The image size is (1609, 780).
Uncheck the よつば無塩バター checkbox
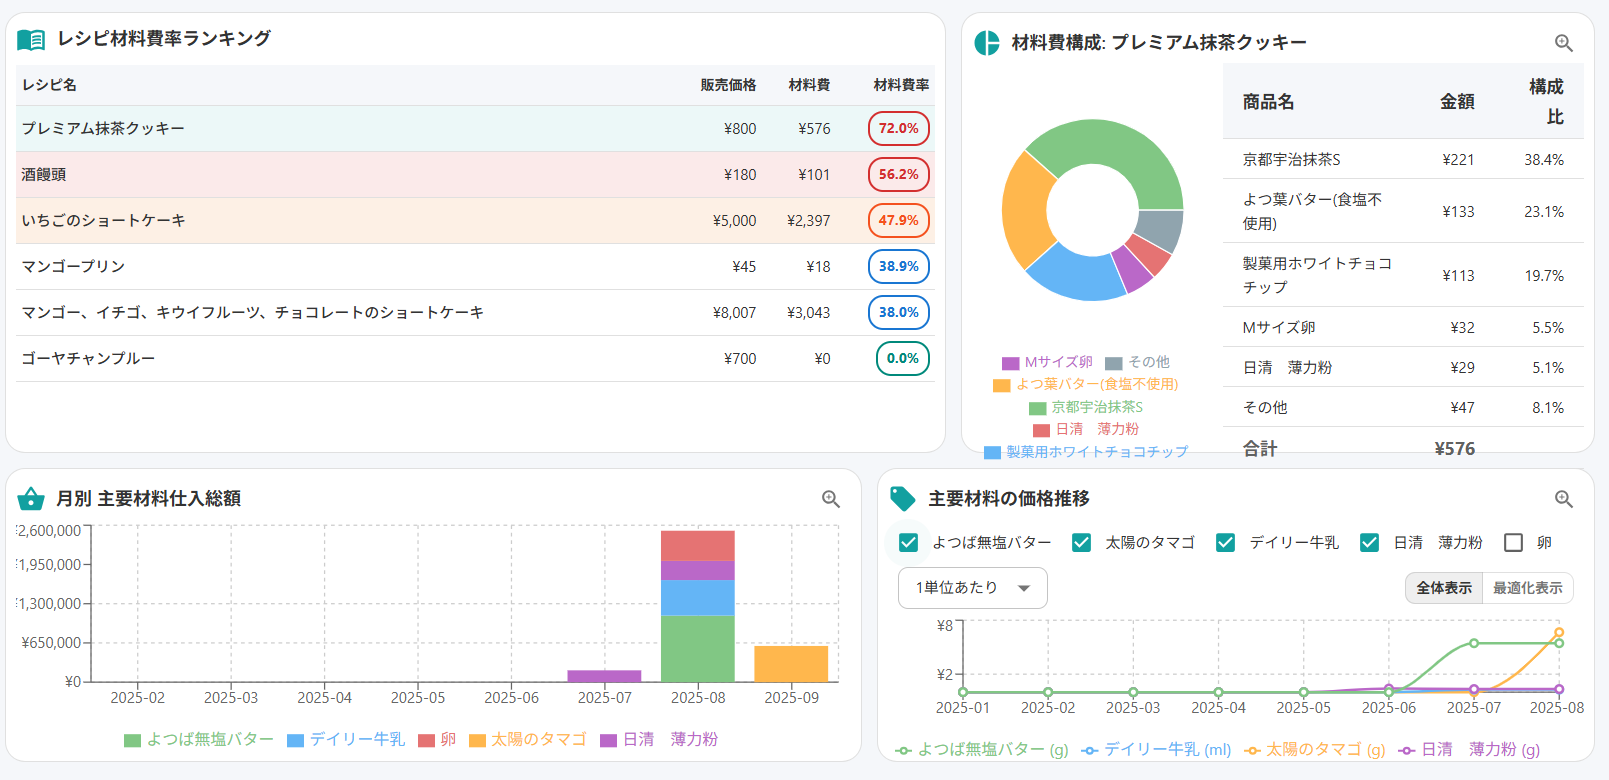click(908, 542)
